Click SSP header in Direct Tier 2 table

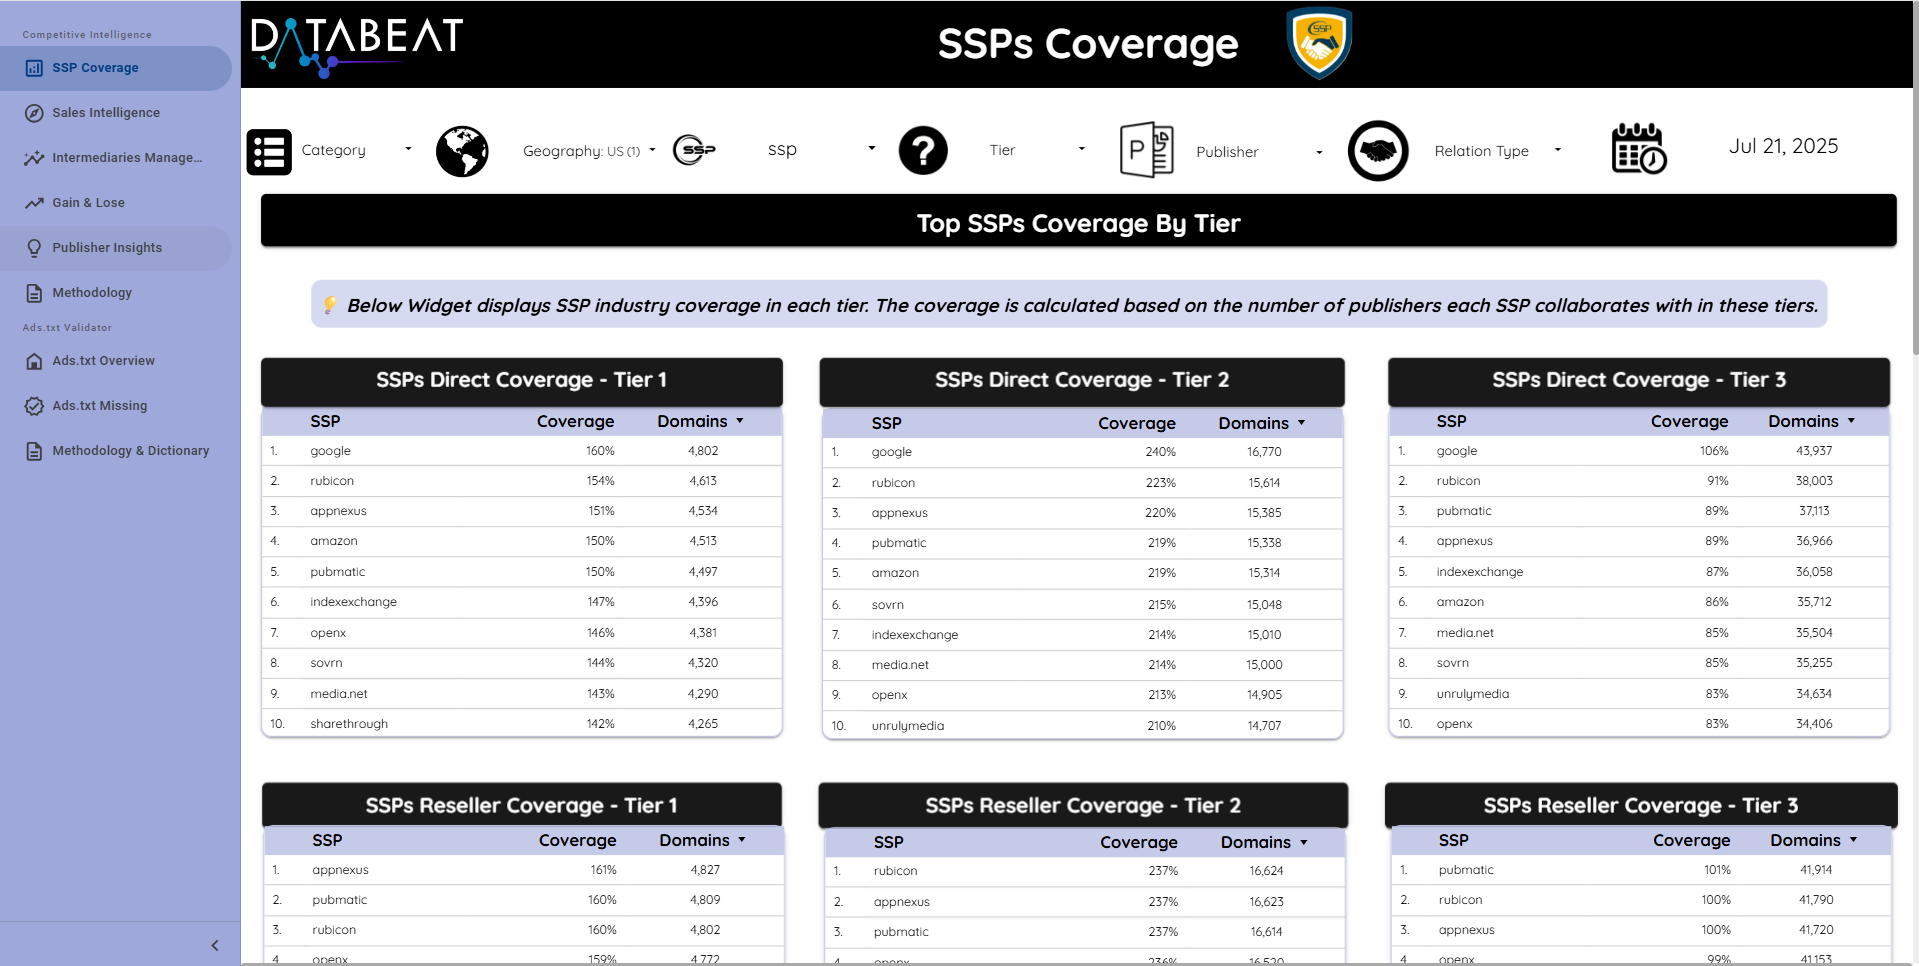(x=886, y=423)
